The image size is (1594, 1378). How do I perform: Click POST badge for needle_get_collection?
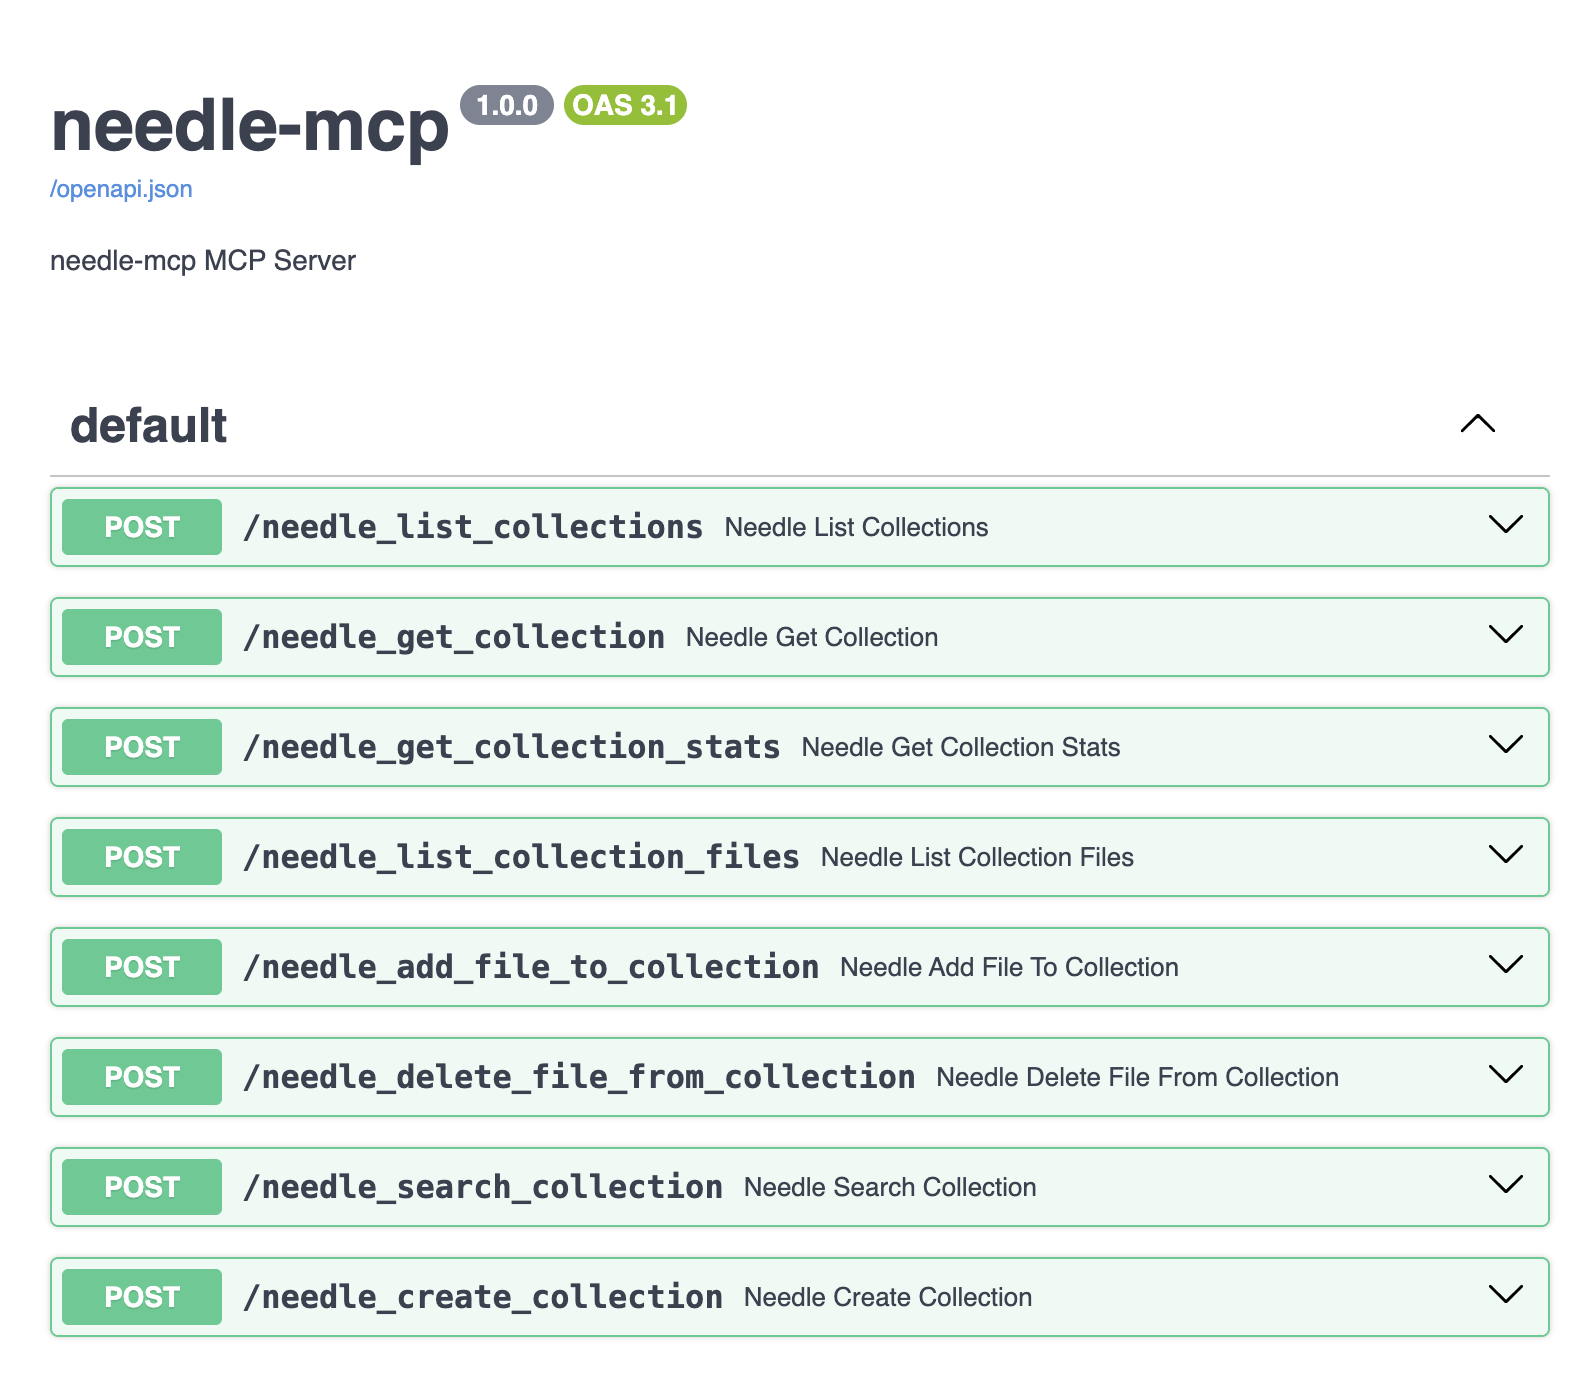click(142, 637)
